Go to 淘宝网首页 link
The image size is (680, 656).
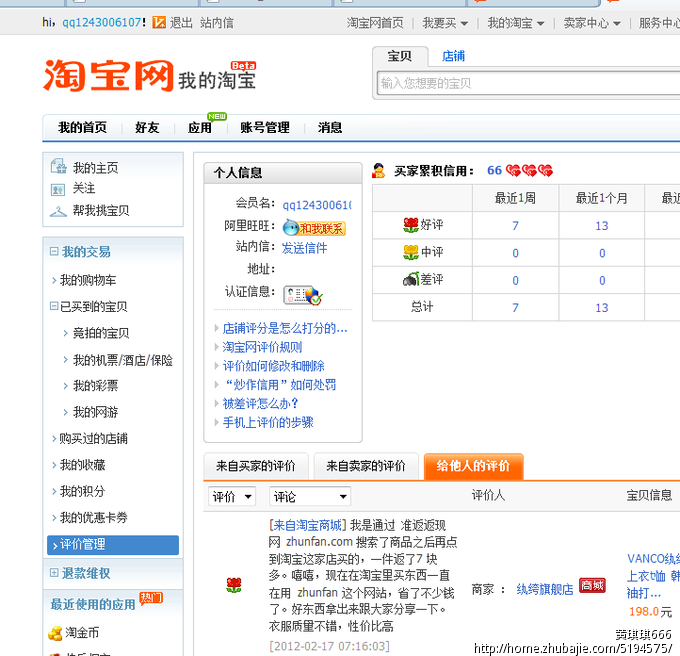point(375,23)
